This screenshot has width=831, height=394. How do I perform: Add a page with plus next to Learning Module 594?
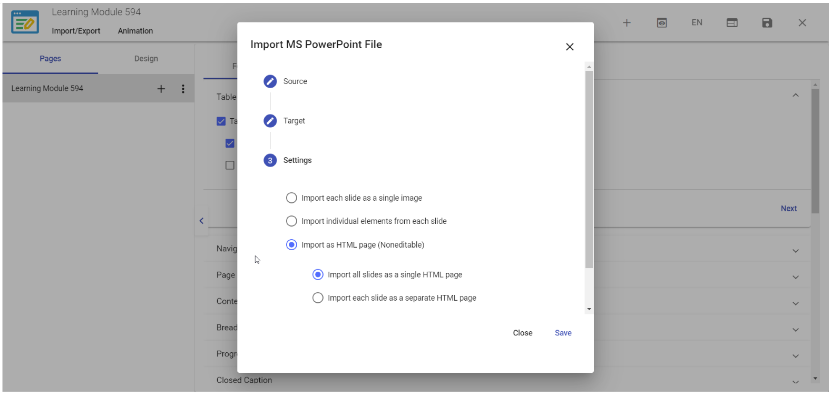coord(161,89)
